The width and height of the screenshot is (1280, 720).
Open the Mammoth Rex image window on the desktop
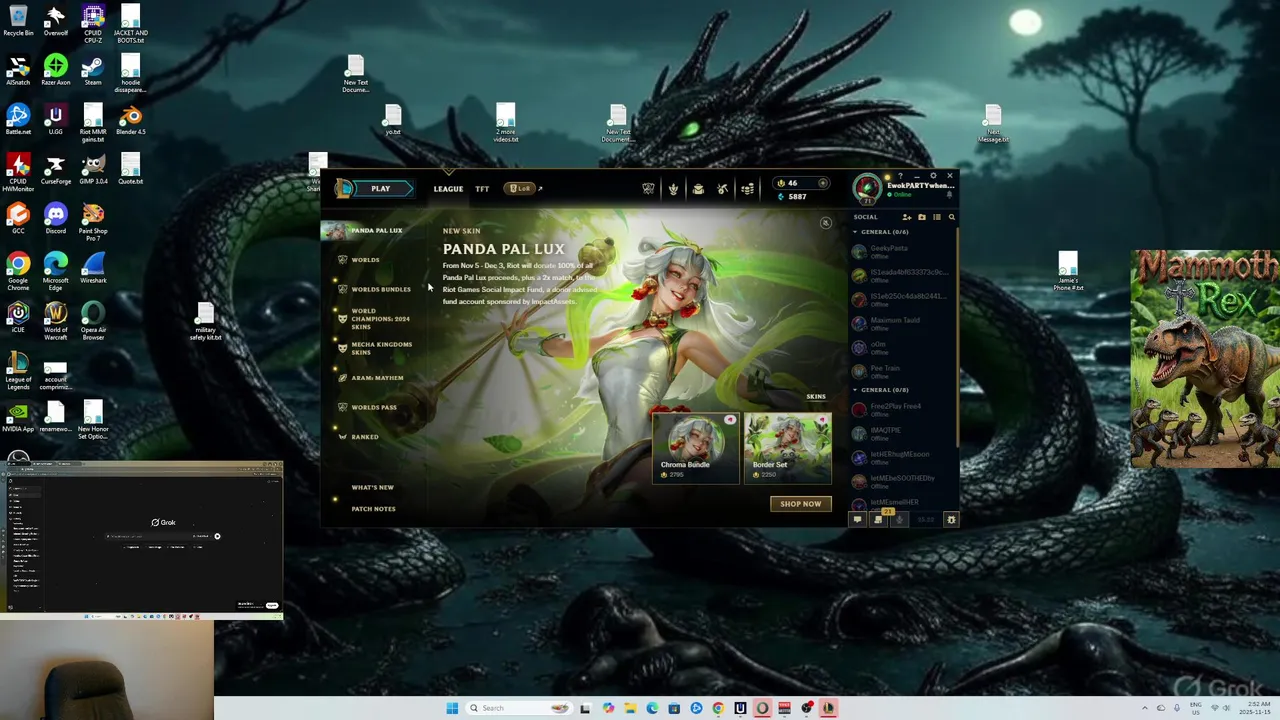pyautogui.click(x=1205, y=359)
